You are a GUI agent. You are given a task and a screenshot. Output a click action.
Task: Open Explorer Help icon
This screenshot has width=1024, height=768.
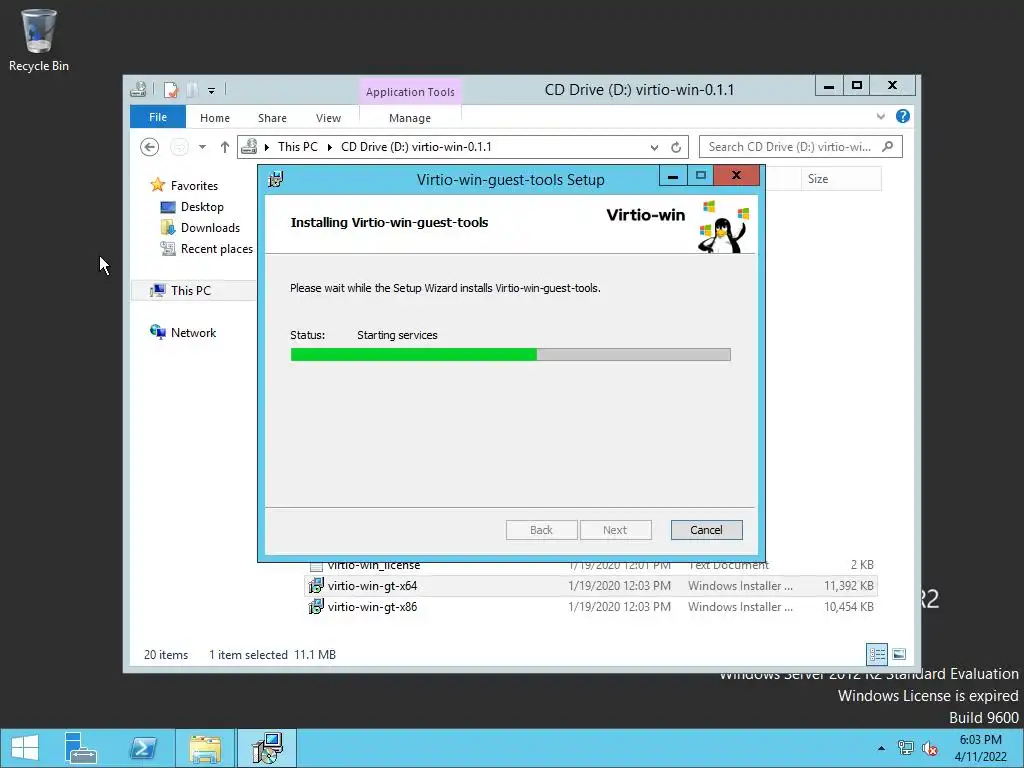[x=903, y=116]
